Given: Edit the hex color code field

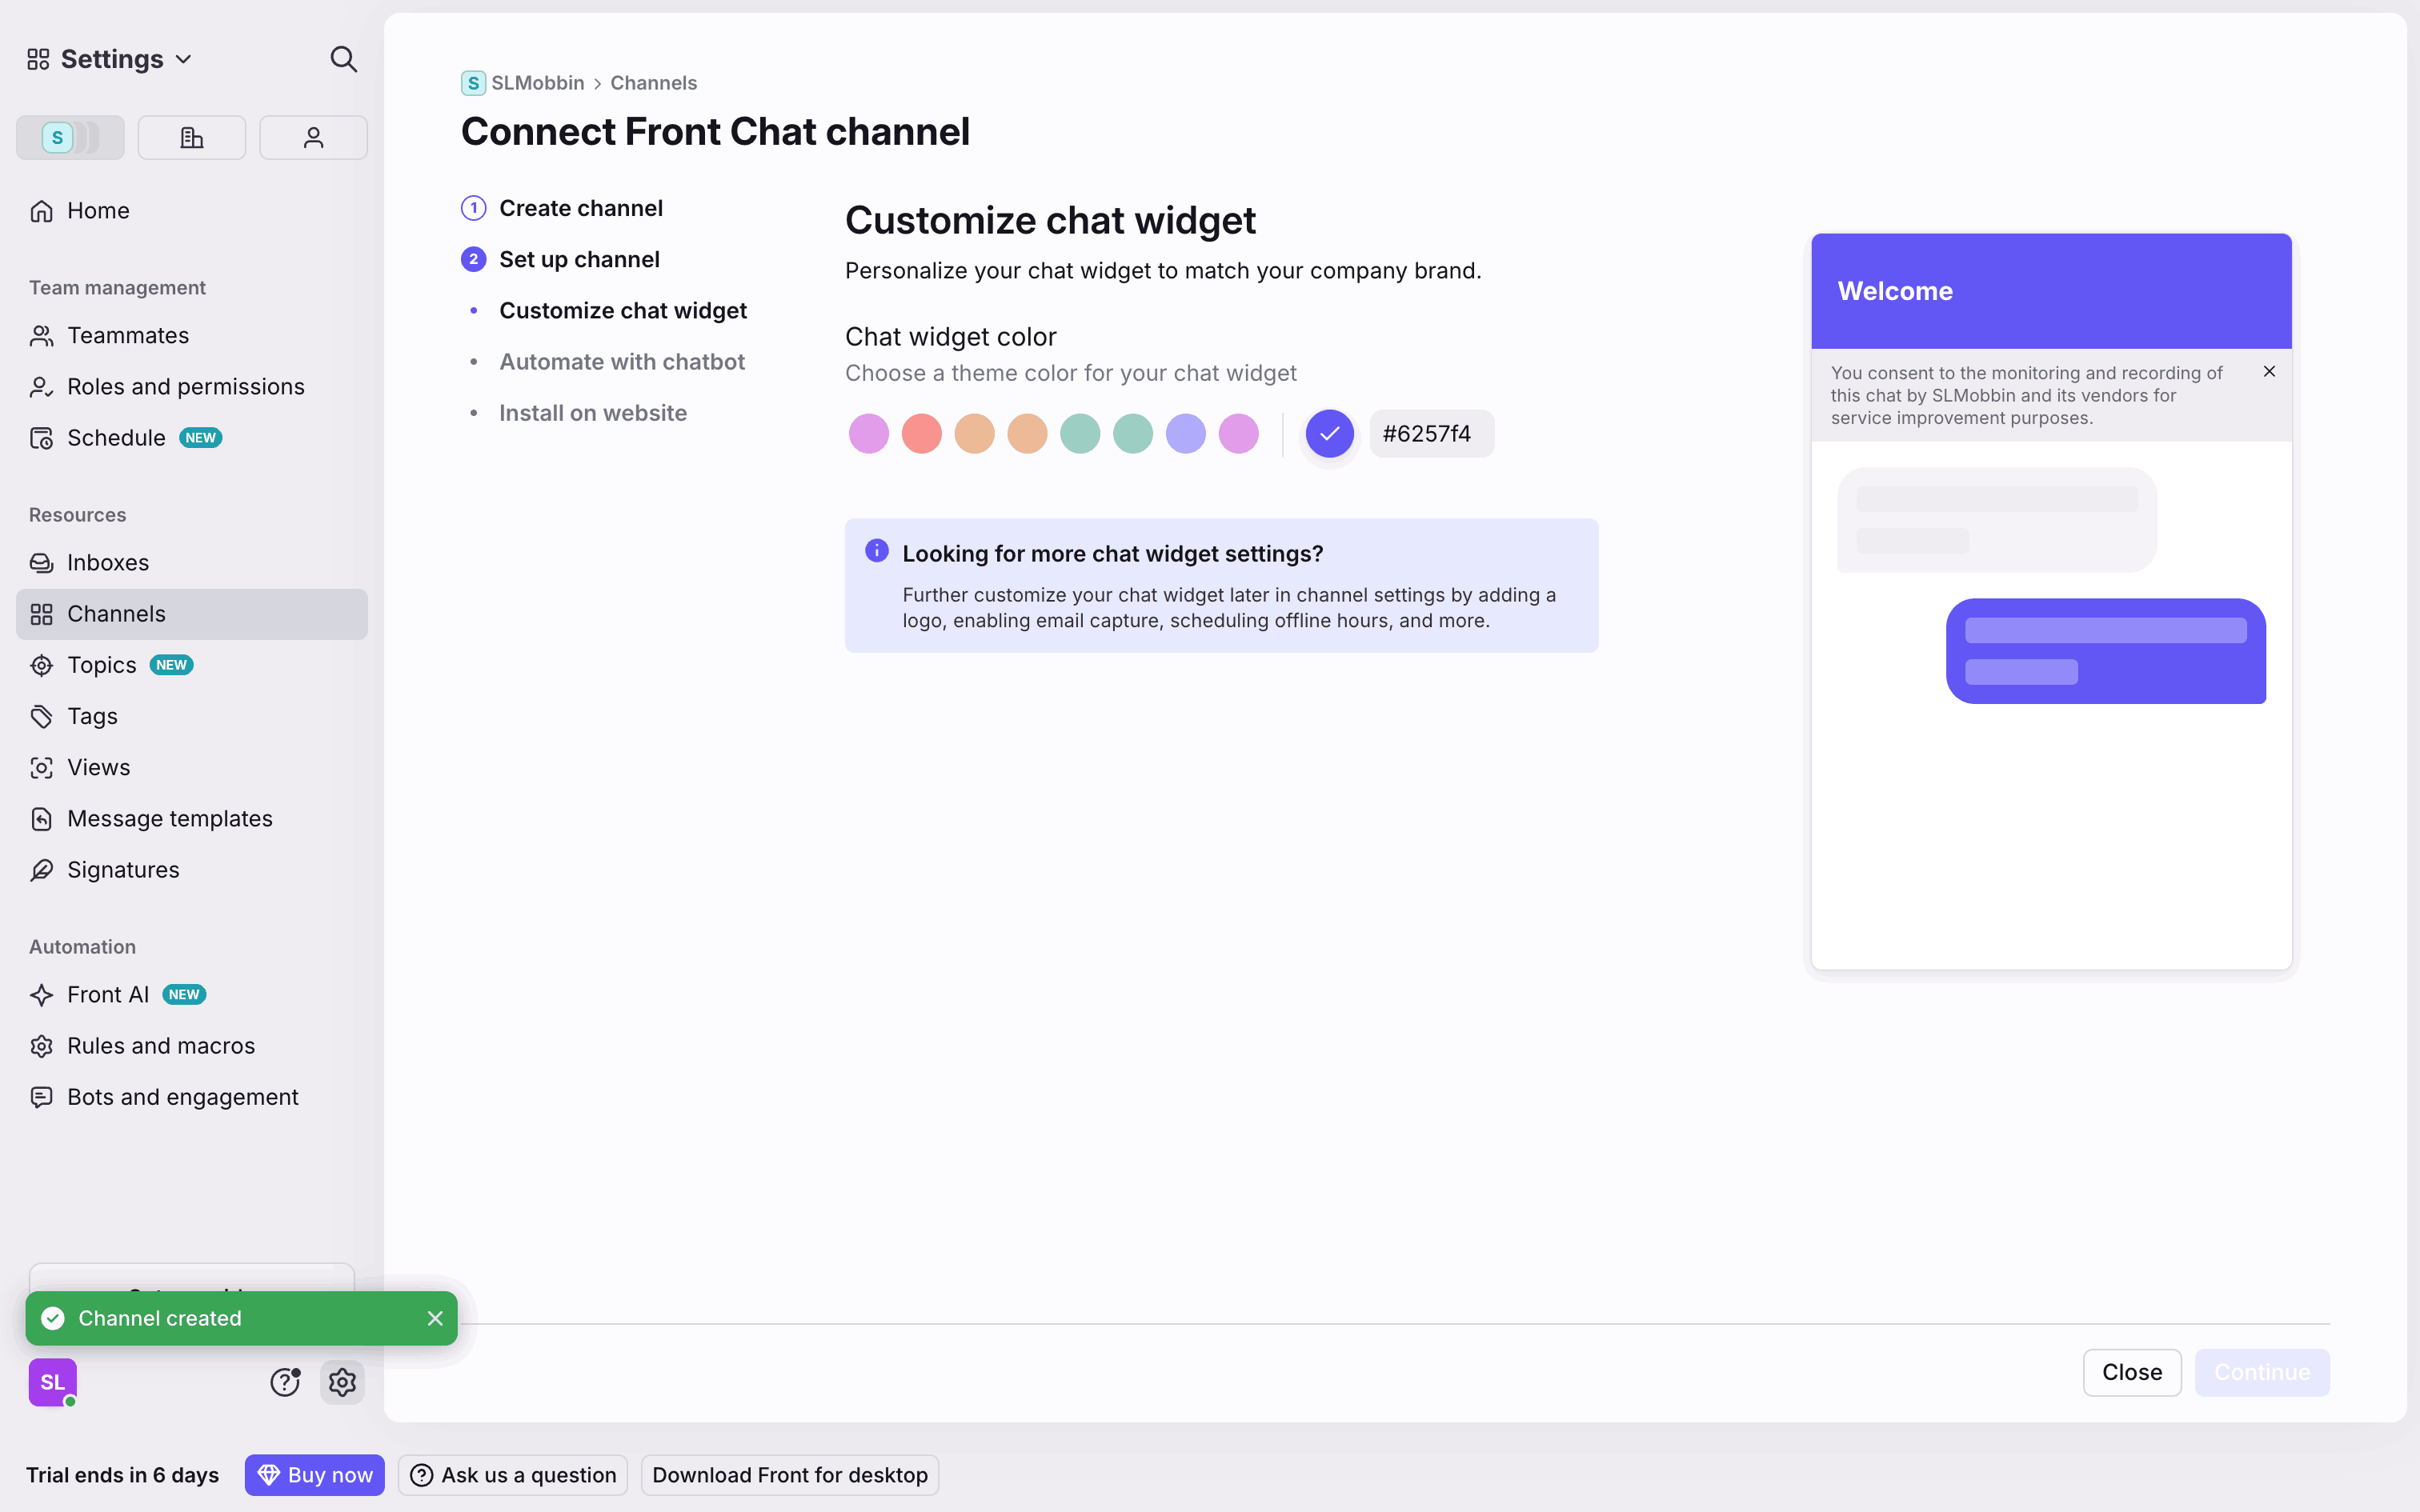Looking at the screenshot, I should (1430, 434).
